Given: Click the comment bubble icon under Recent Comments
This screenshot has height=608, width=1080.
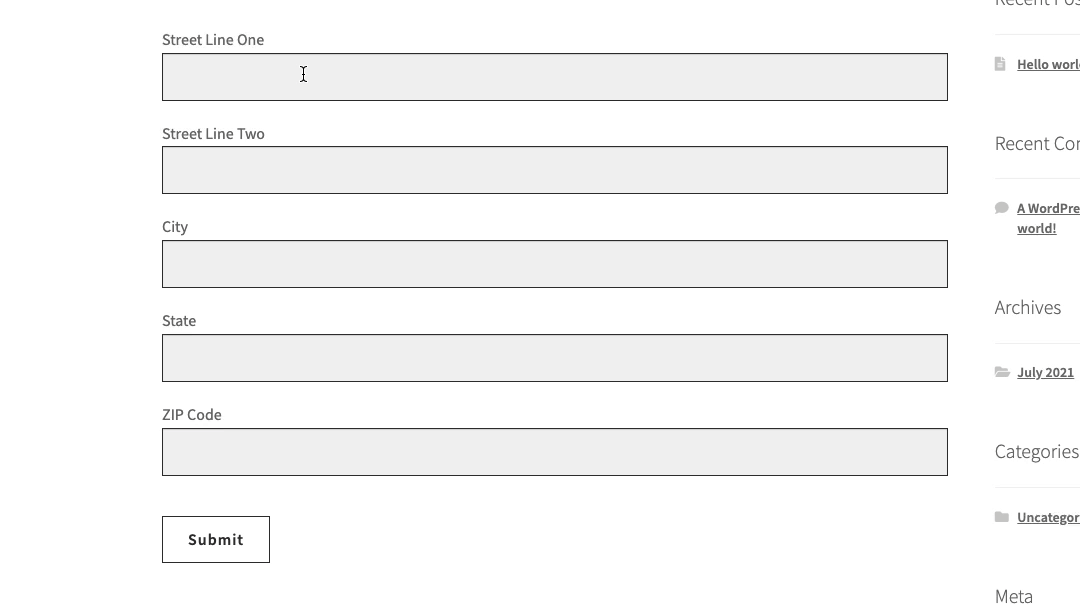Looking at the screenshot, I should pos(1001,207).
